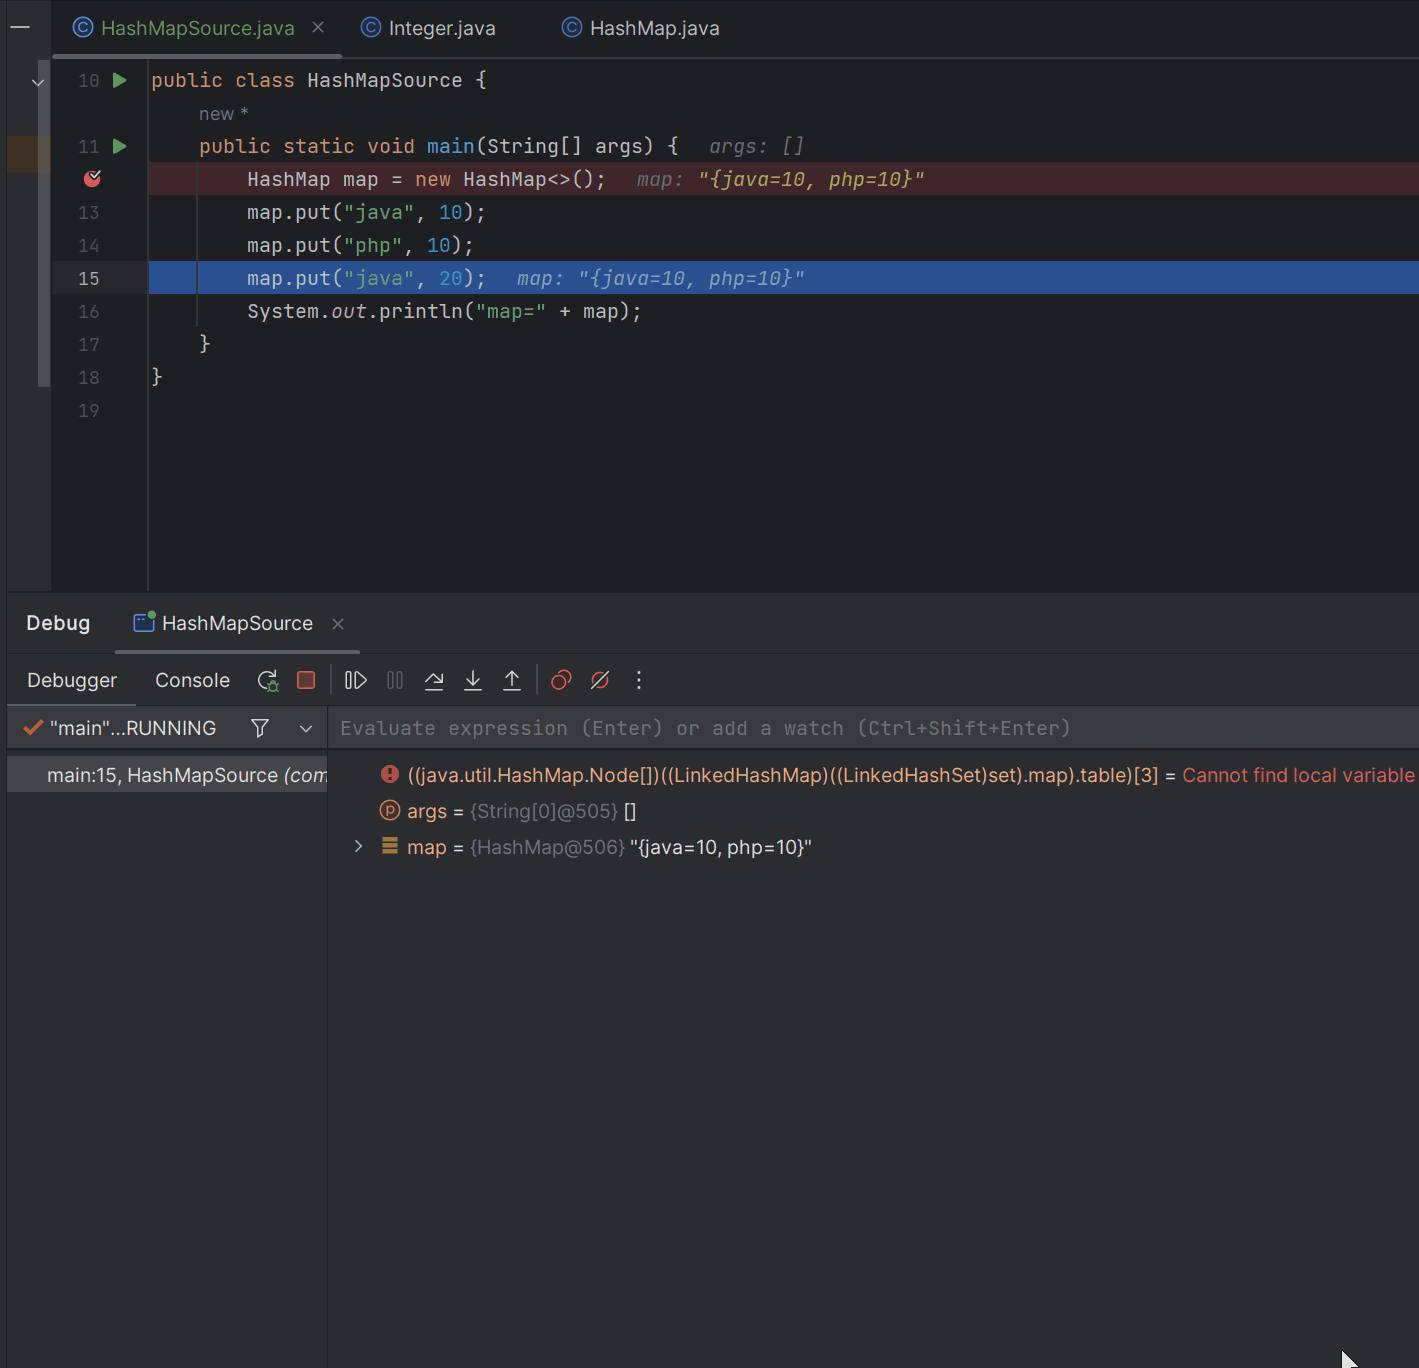Step out of the current method

point(512,680)
